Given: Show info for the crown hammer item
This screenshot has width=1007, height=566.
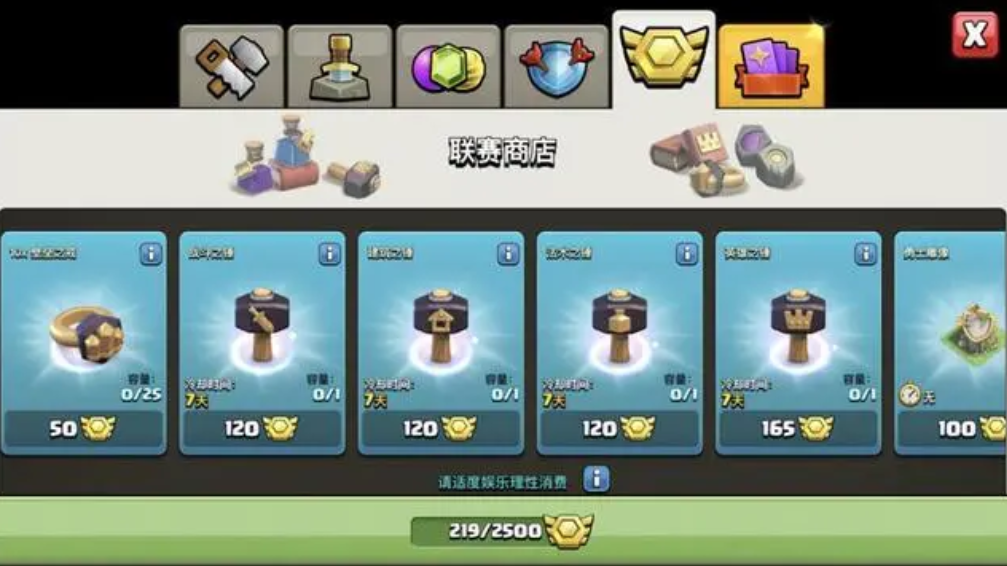Looking at the screenshot, I should click(865, 254).
